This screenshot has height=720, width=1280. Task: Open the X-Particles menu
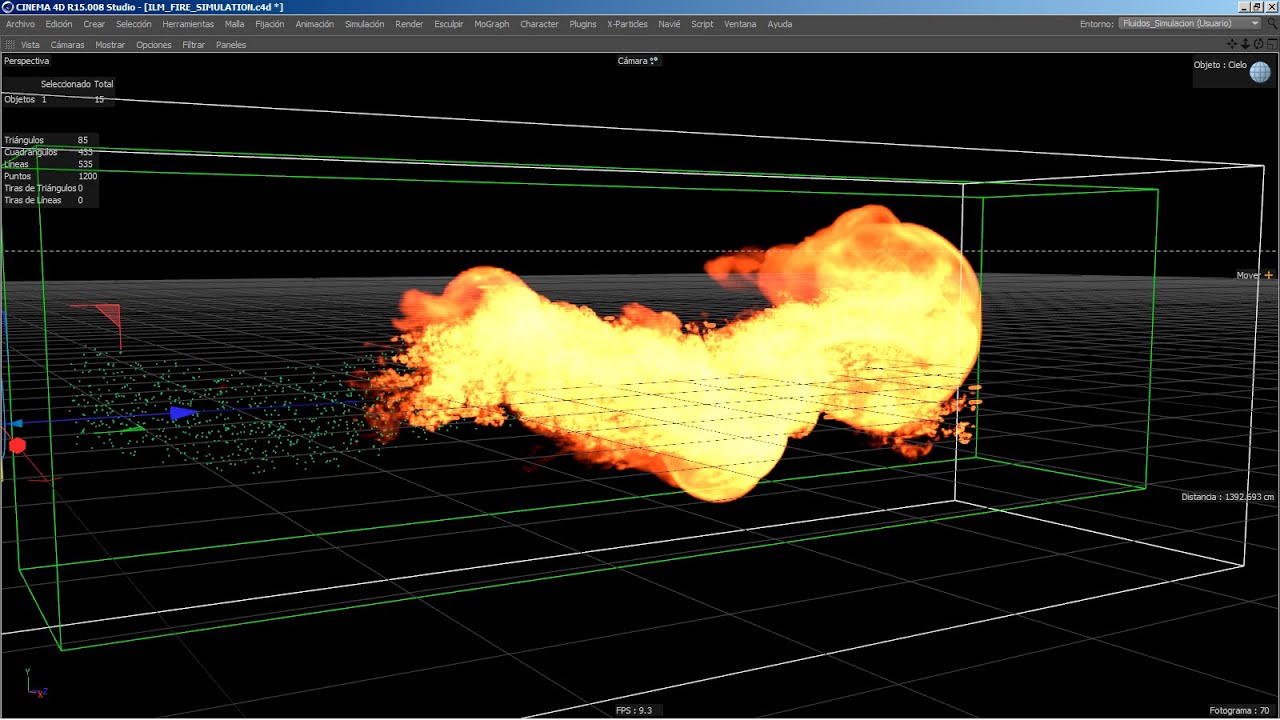tap(627, 24)
